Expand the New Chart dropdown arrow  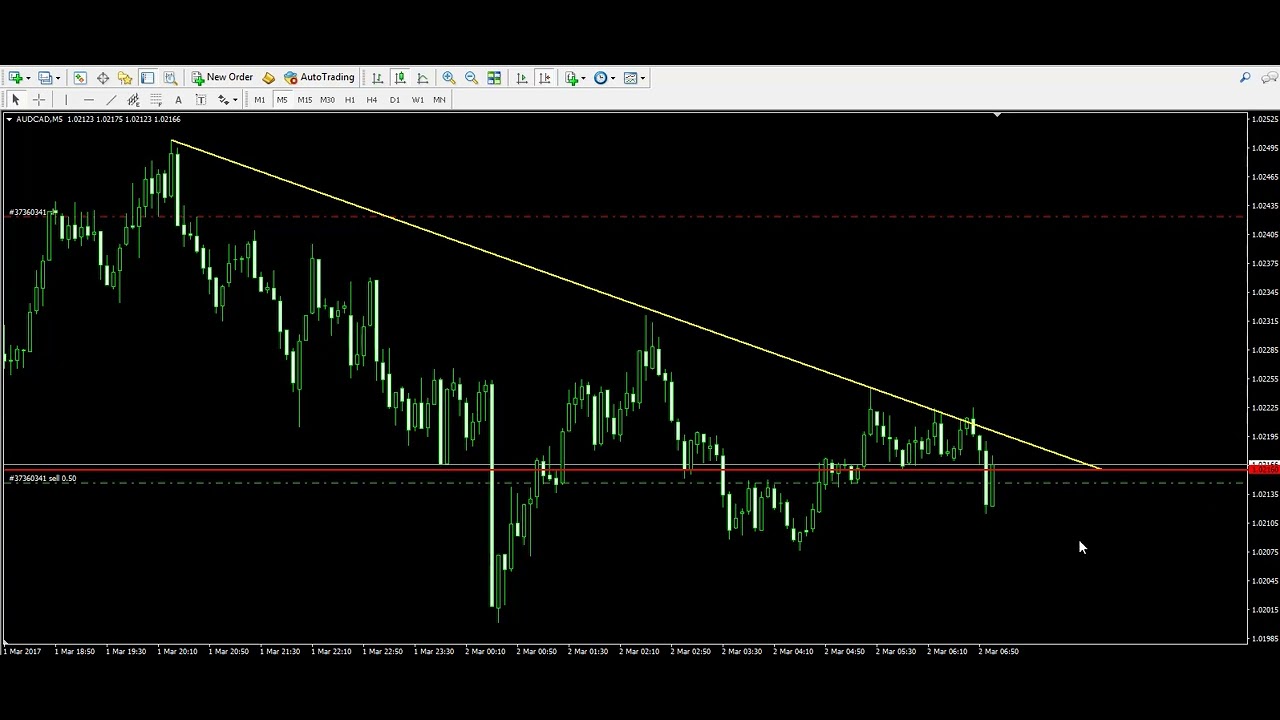click(28, 78)
